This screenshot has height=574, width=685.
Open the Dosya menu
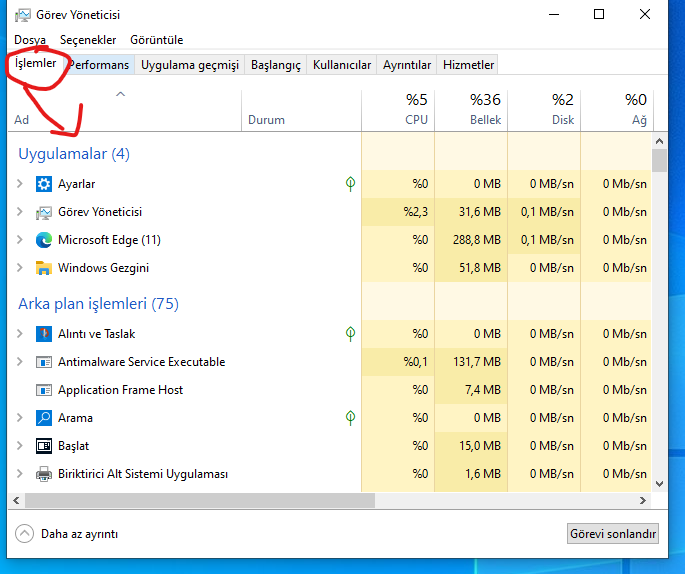30,40
